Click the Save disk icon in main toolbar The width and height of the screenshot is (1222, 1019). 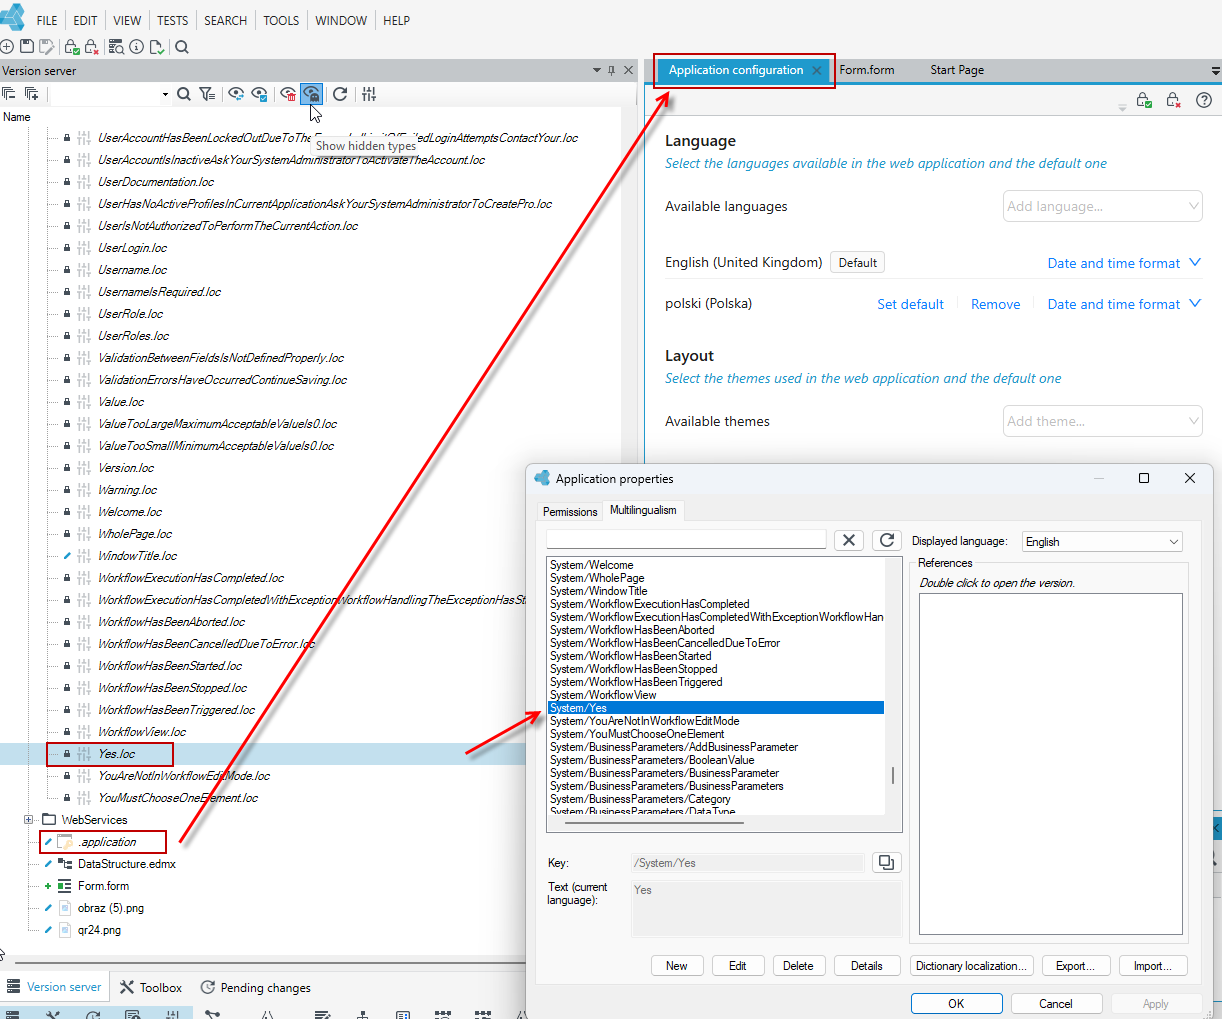click(x=27, y=47)
